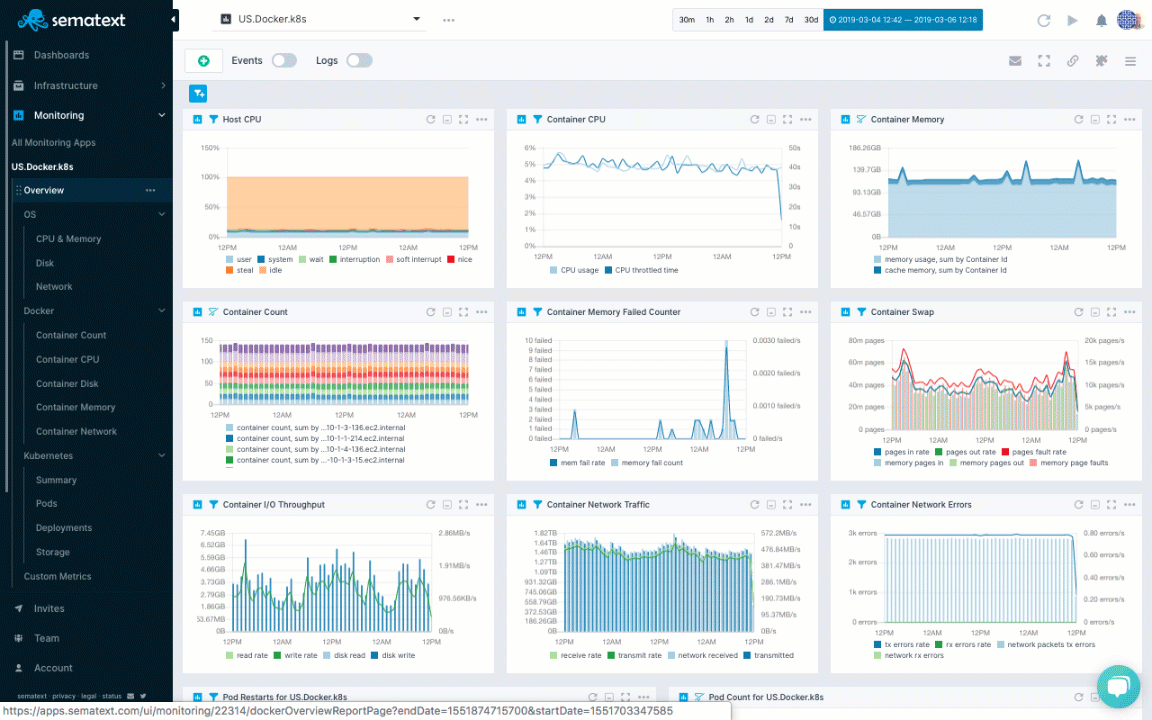Open the fullscreen view icon
The image size is (1152, 720).
(1044, 60)
